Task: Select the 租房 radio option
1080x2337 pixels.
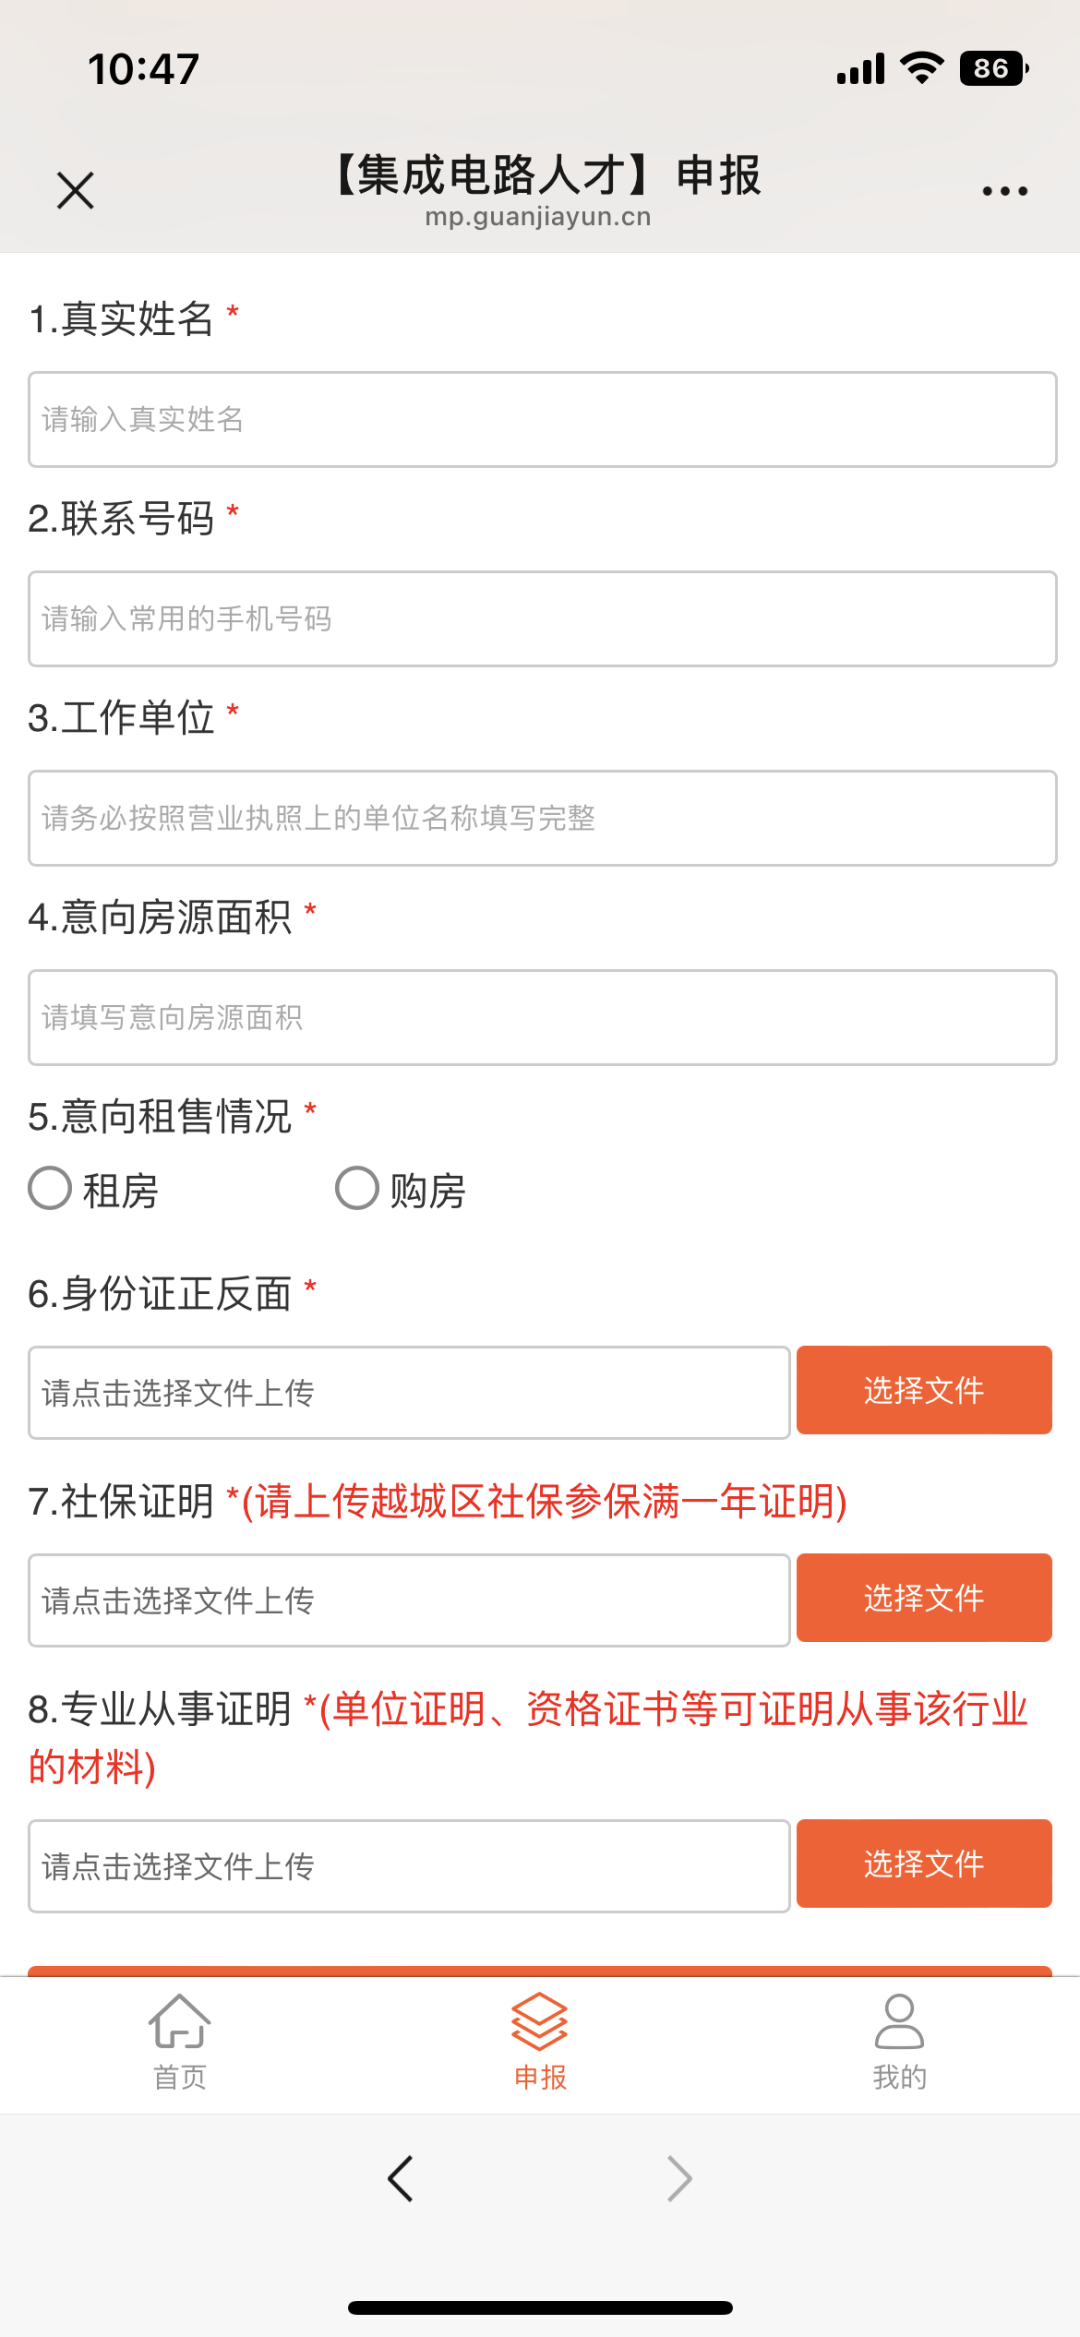Action: pos(50,1189)
